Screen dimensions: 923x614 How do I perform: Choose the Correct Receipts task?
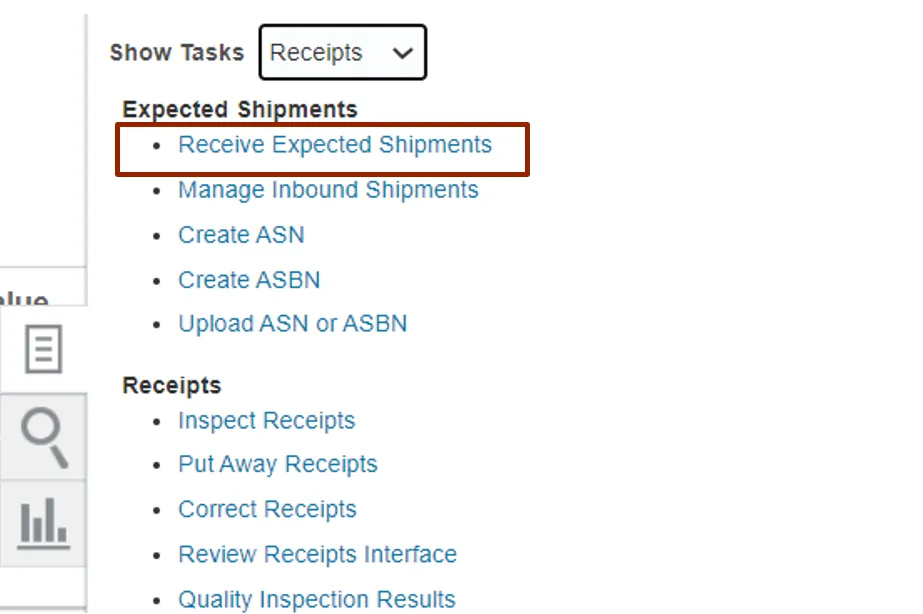(x=267, y=509)
